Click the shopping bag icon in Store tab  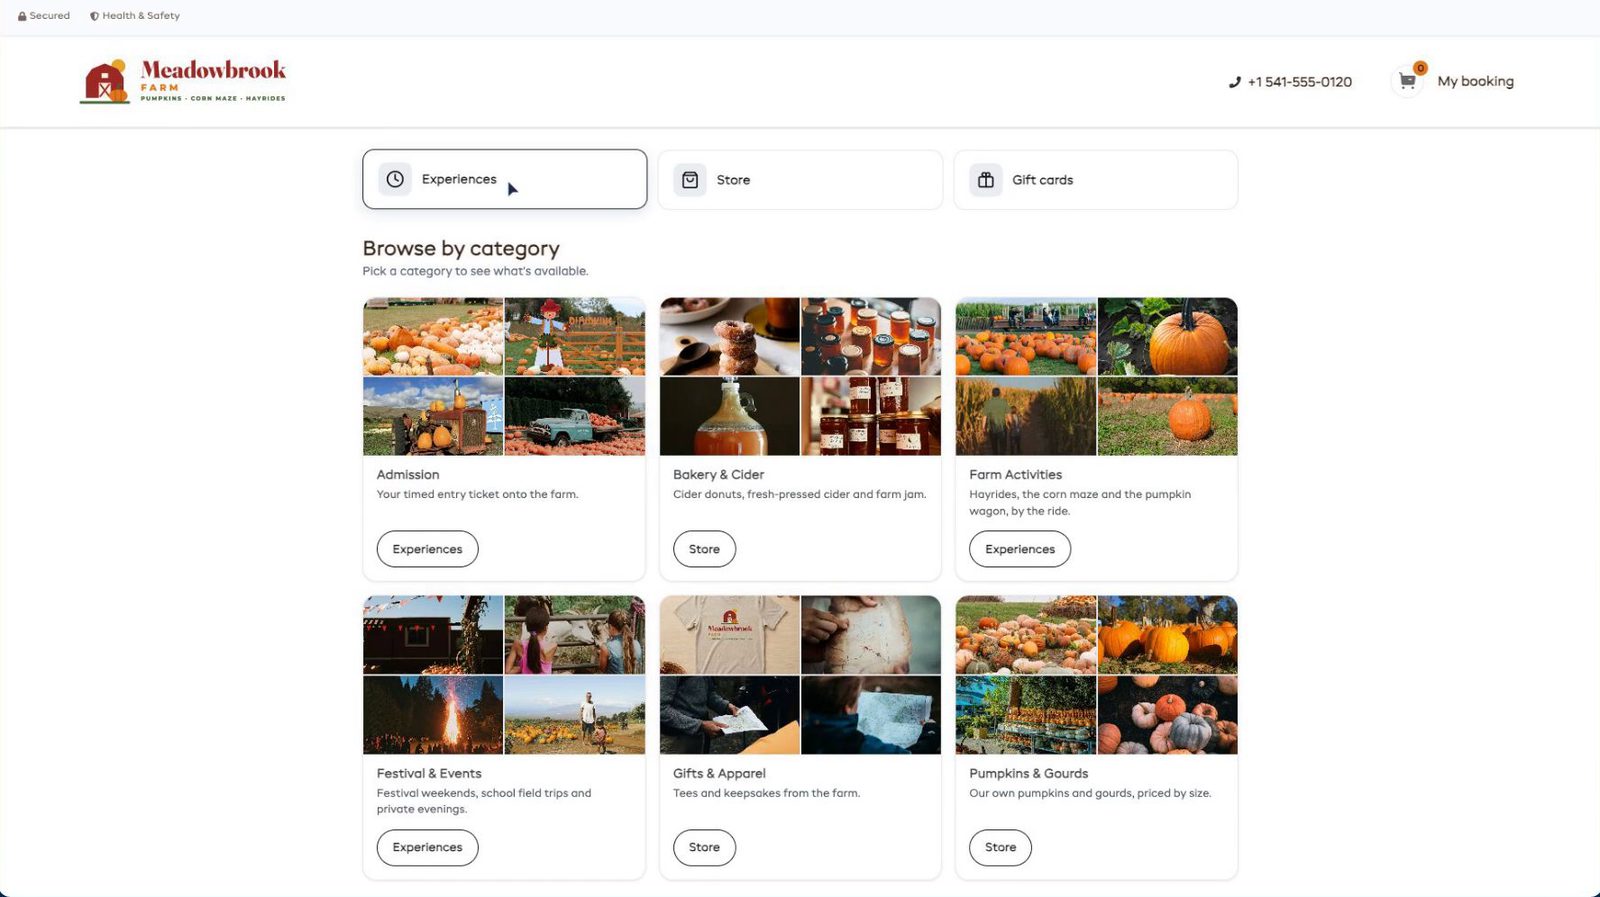690,180
